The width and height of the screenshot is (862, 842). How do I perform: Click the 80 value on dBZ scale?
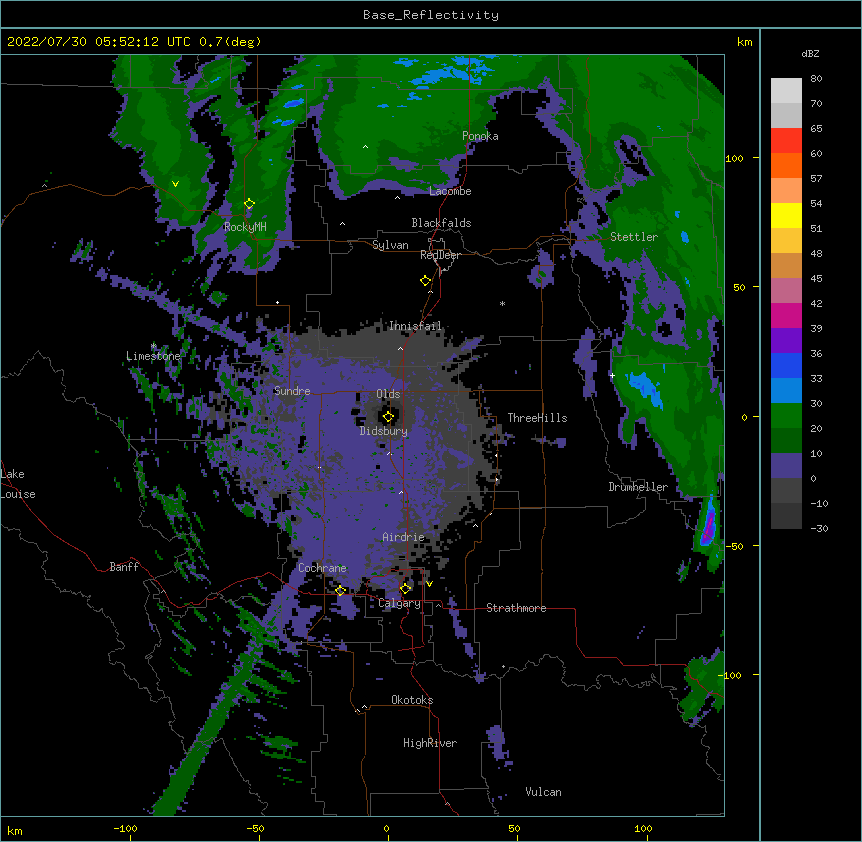click(x=816, y=78)
